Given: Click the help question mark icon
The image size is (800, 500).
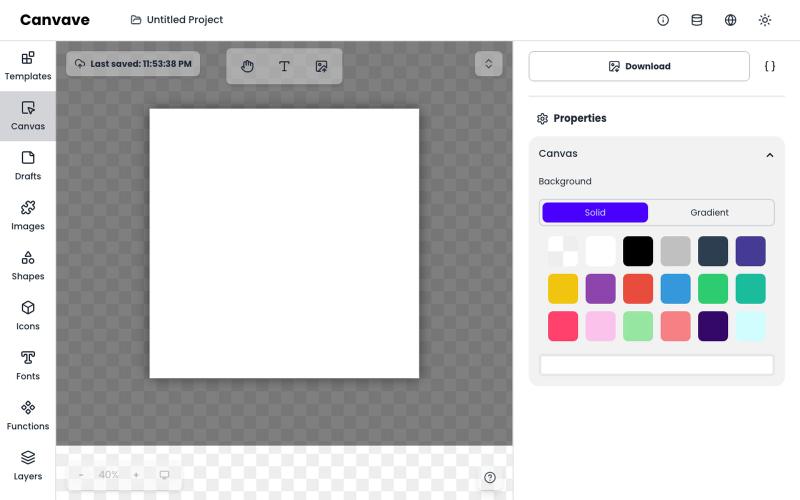Looking at the screenshot, I should (x=490, y=478).
